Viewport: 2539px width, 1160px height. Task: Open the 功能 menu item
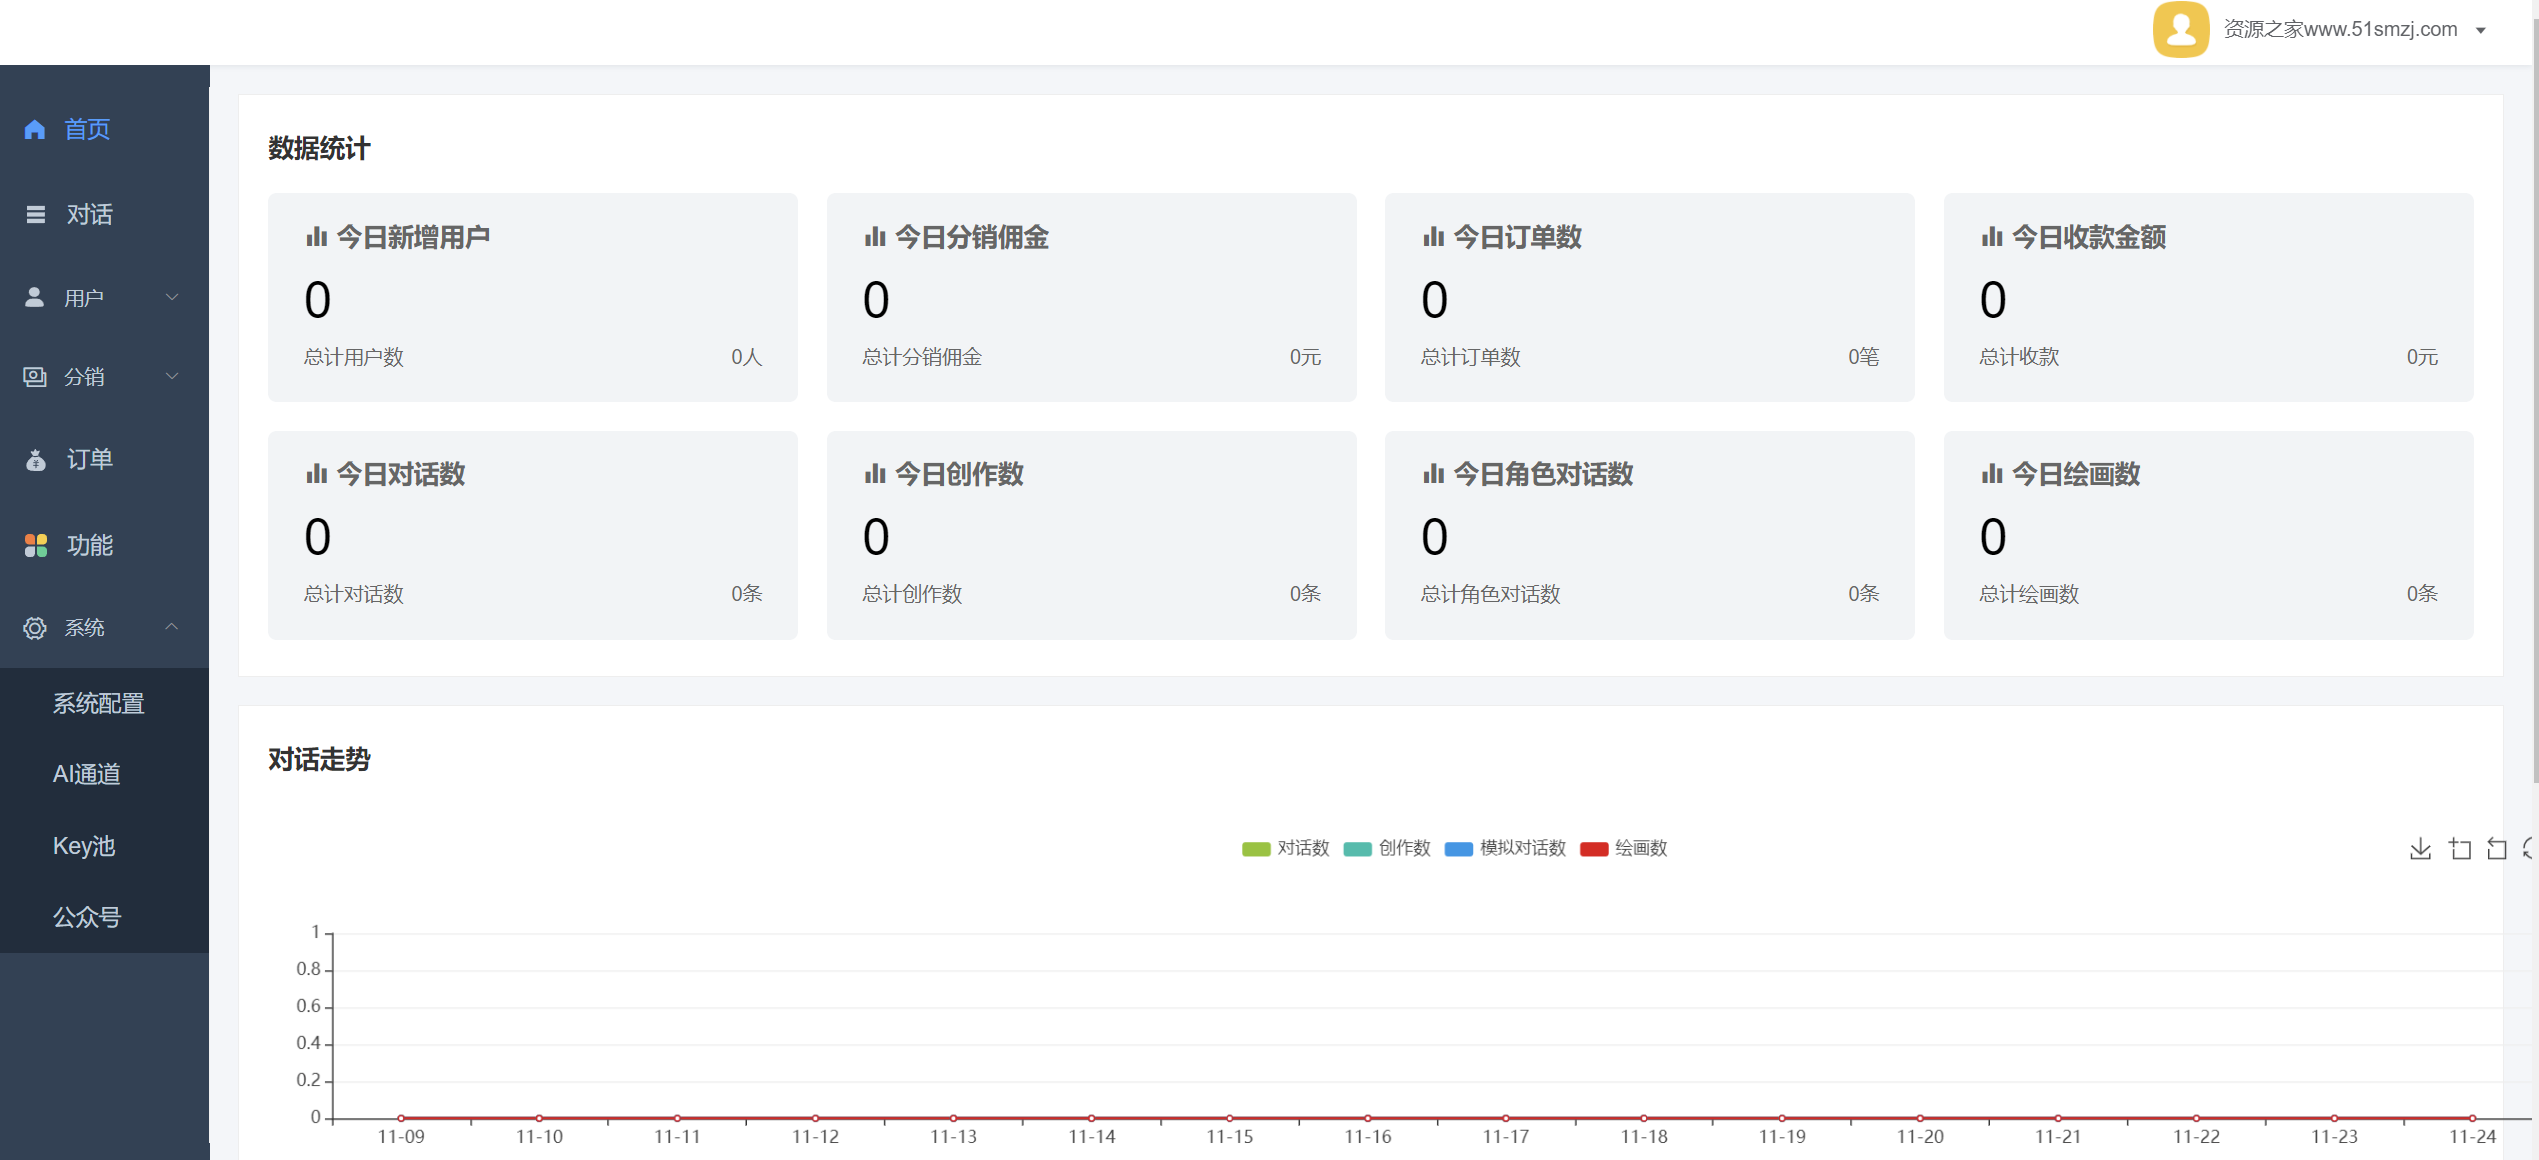(104, 545)
